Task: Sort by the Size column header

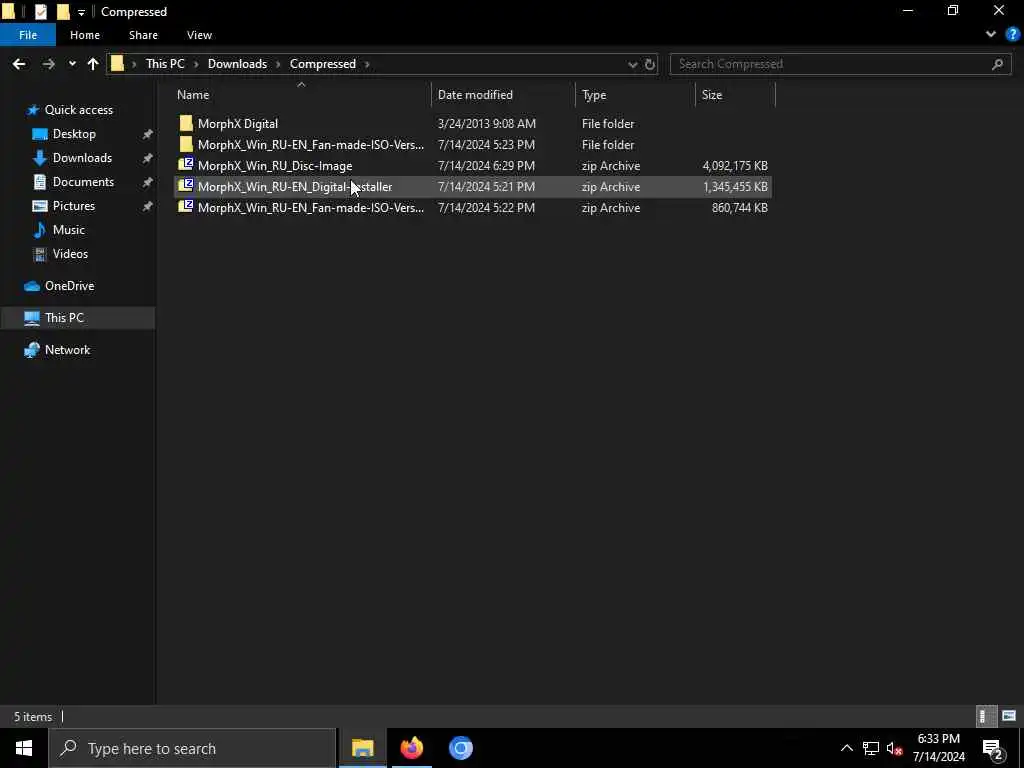Action: coord(712,95)
